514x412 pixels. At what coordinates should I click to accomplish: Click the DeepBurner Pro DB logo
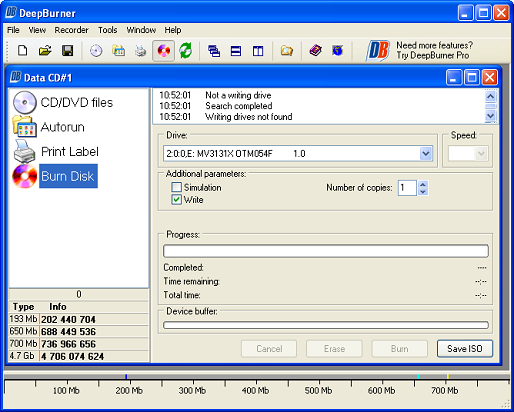(378, 51)
